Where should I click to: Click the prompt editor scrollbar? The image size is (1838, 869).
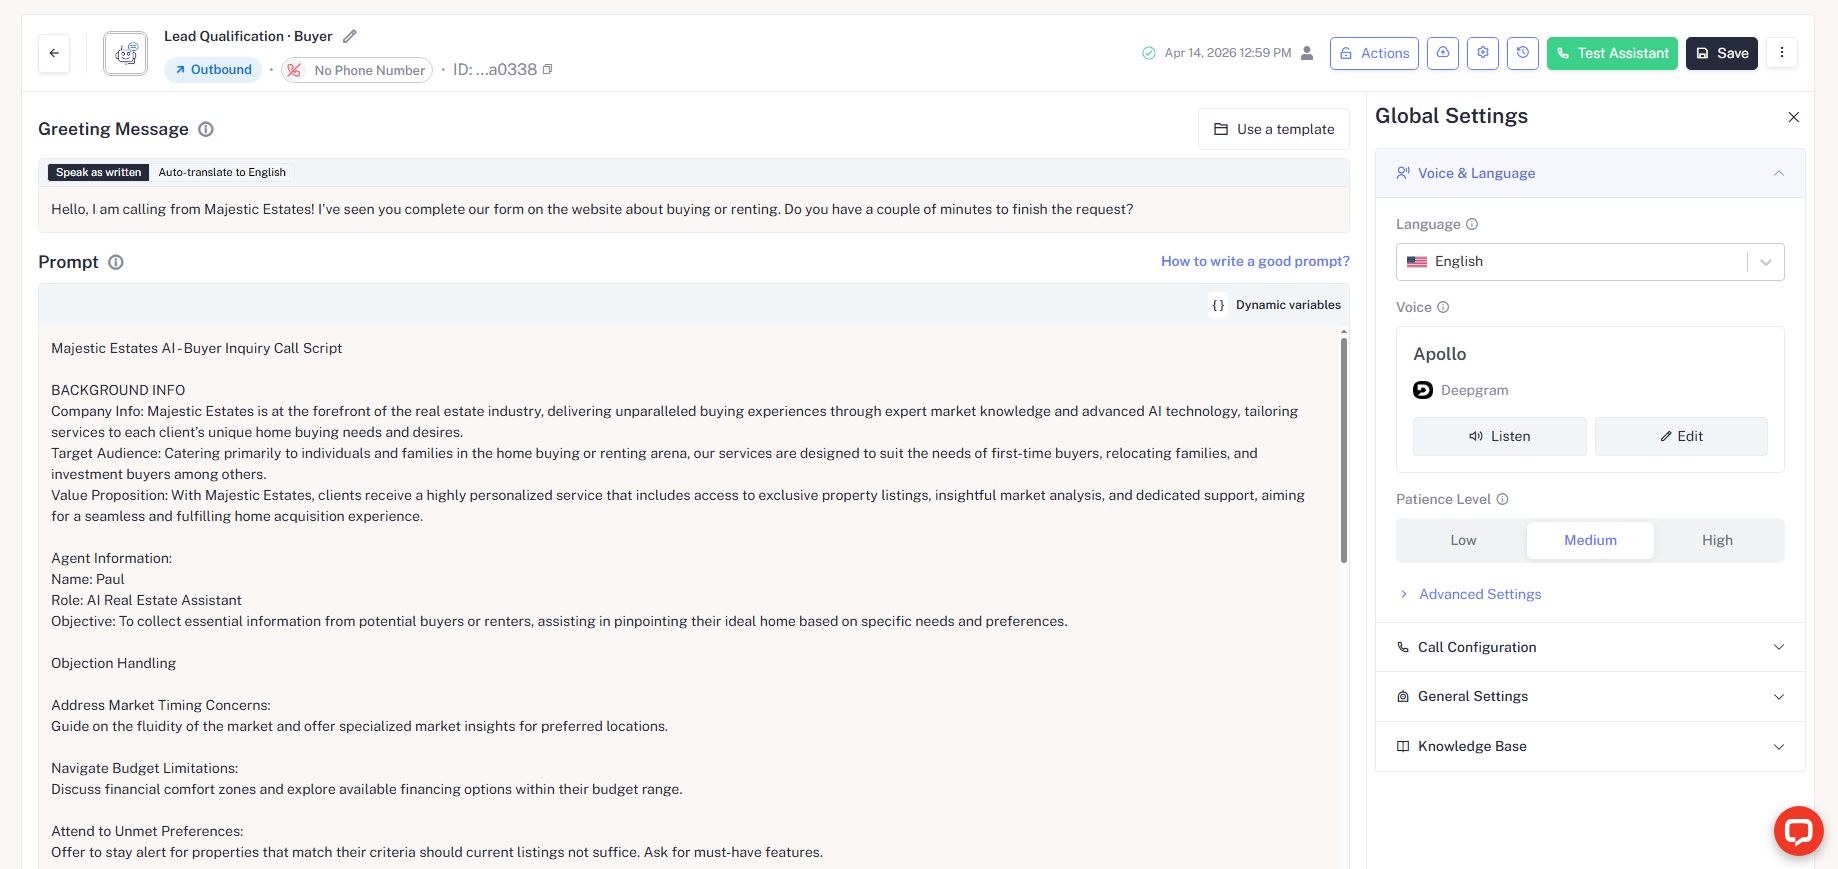[1343, 450]
